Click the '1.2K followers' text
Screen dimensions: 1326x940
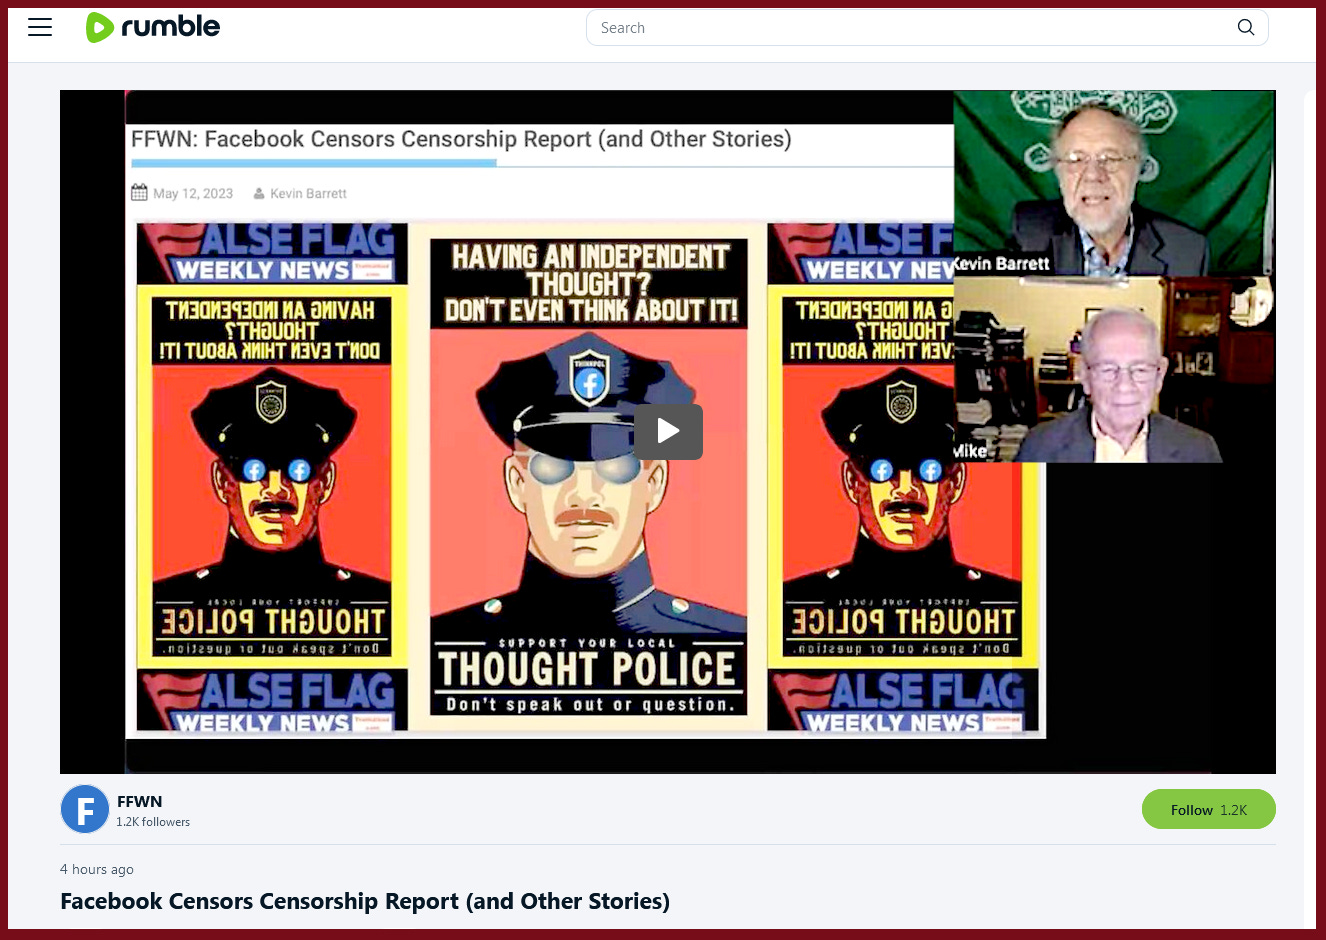pyautogui.click(x=153, y=822)
